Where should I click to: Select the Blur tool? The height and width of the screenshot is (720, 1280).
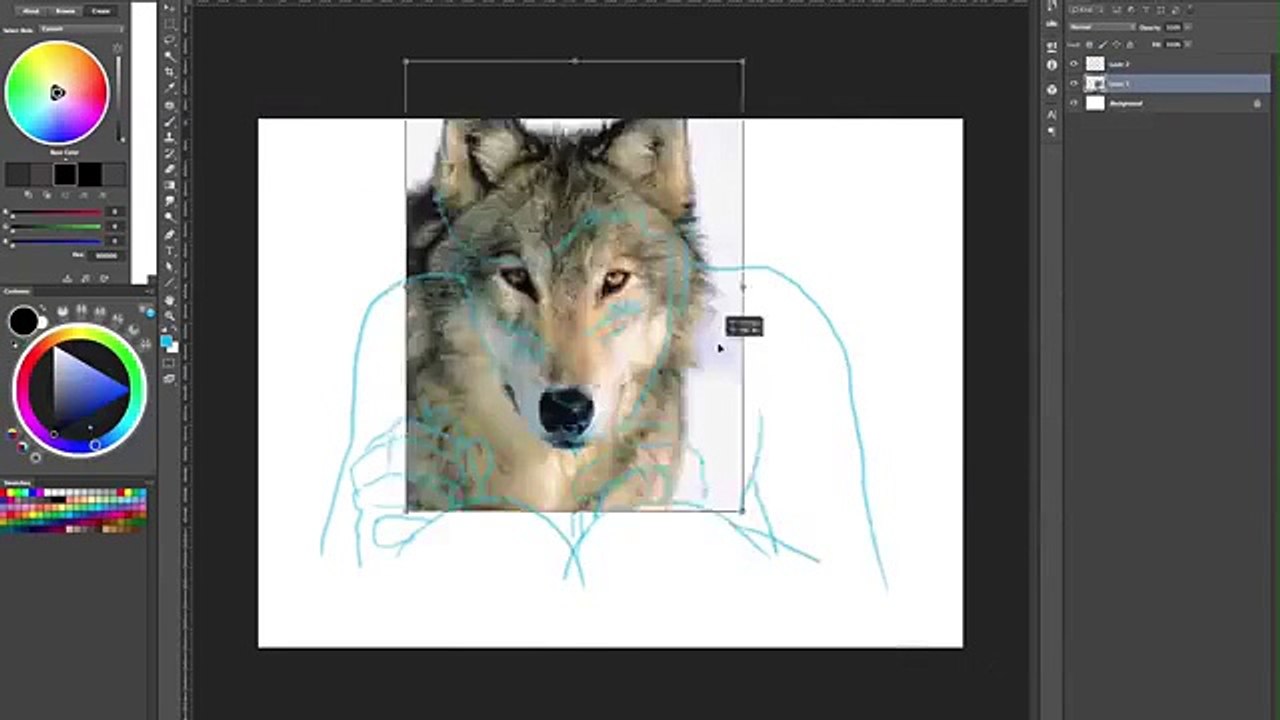pyautogui.click(x=170, y=201)
